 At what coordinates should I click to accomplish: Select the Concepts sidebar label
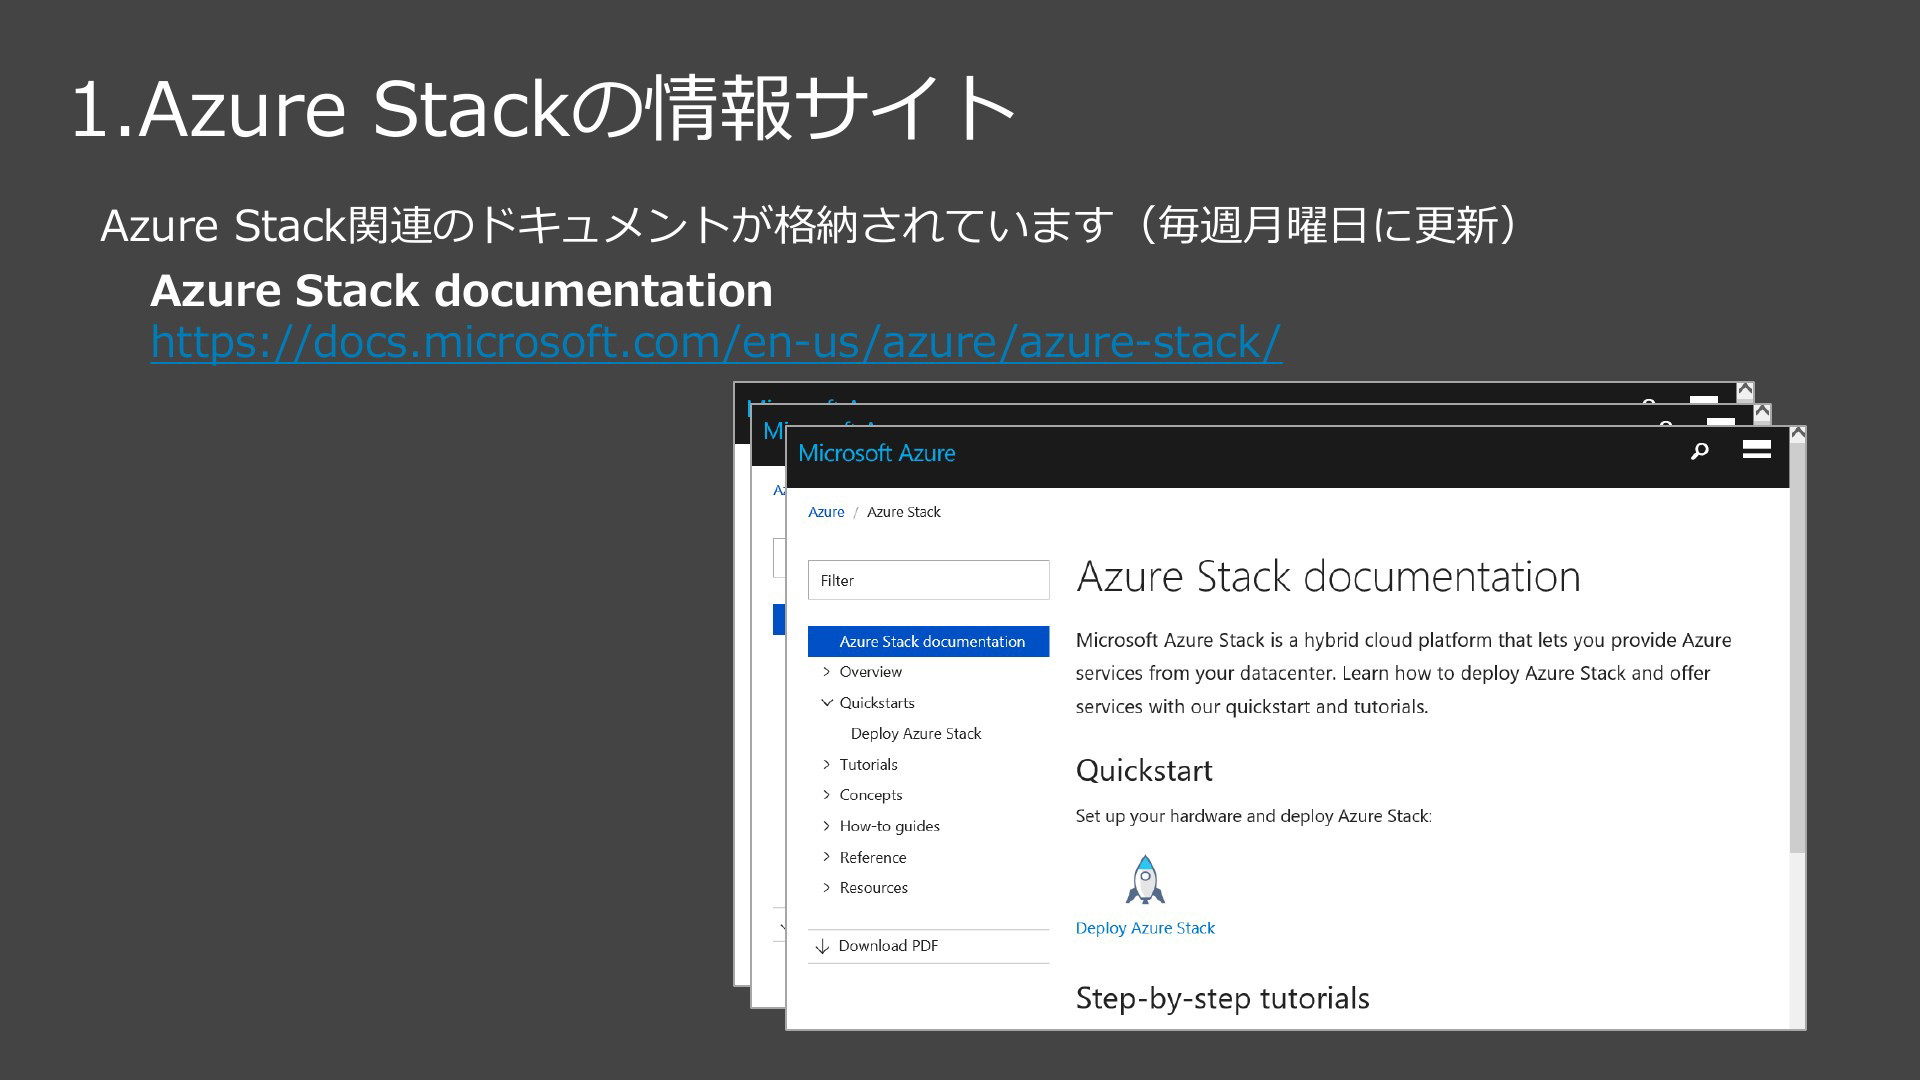pos(870,795)
